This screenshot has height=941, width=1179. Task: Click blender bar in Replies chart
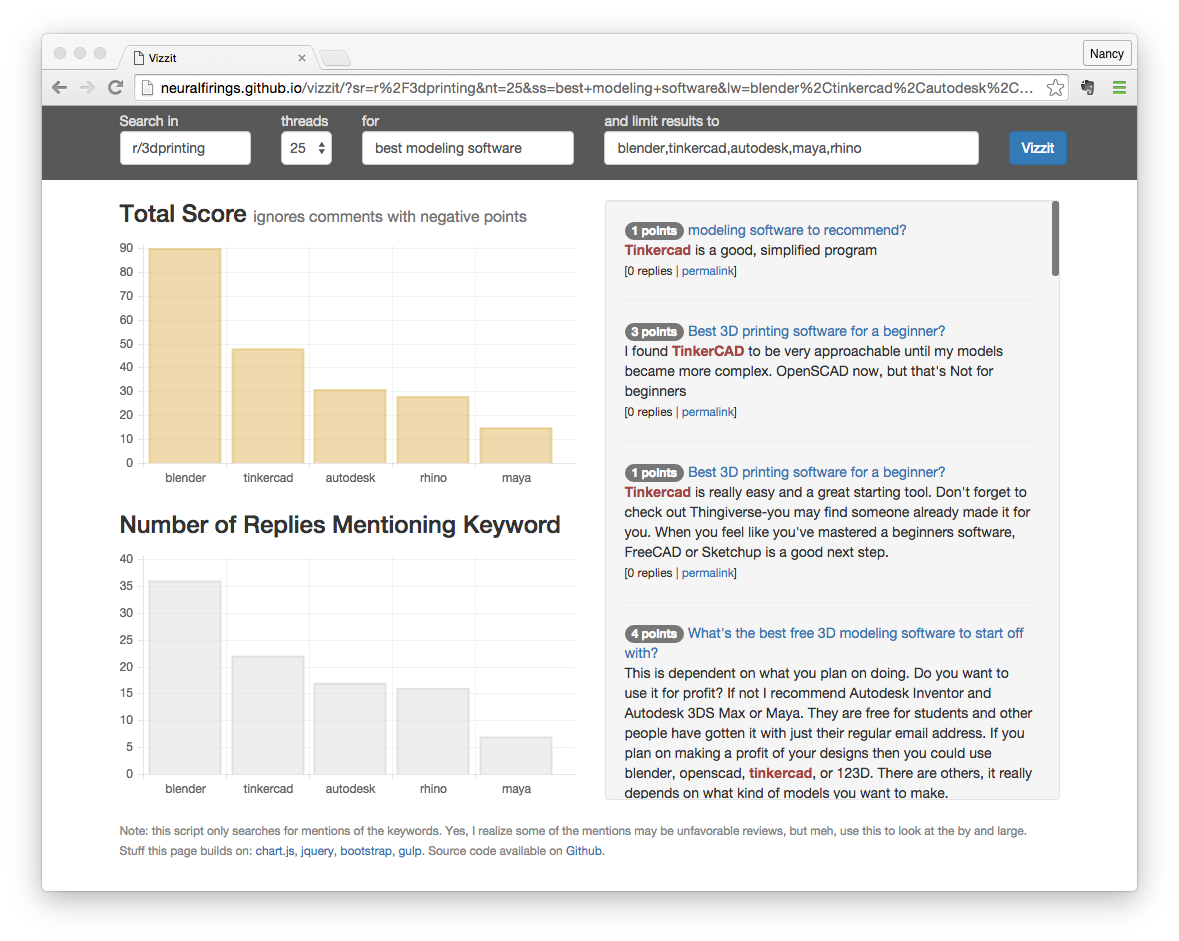pyautogui.click(x=185, y=678)
